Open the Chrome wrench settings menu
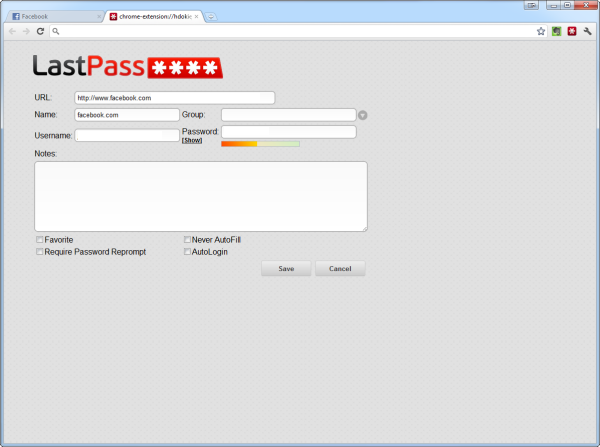 click(587, 31)
